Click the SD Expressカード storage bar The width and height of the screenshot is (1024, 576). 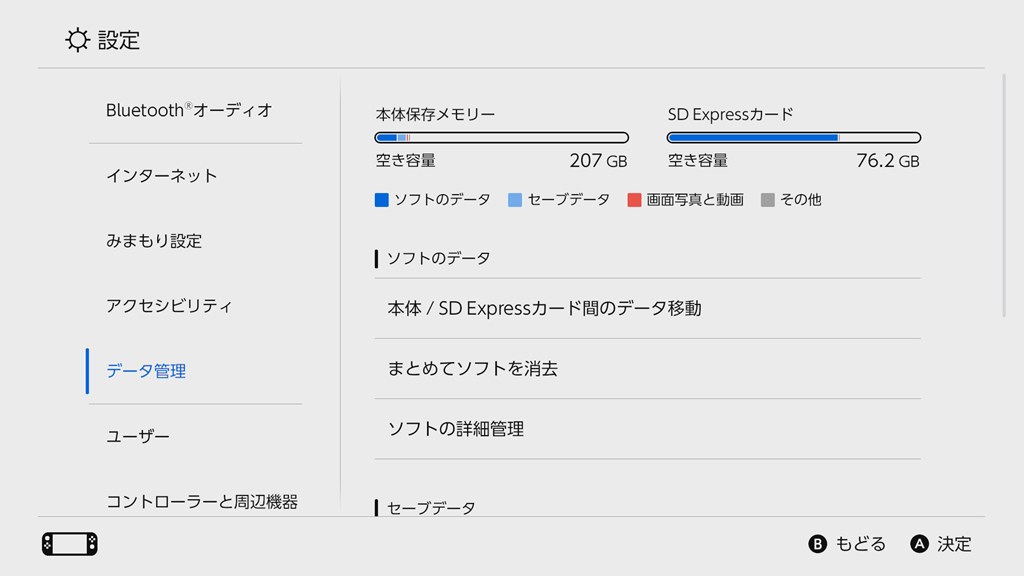[793, 137]
